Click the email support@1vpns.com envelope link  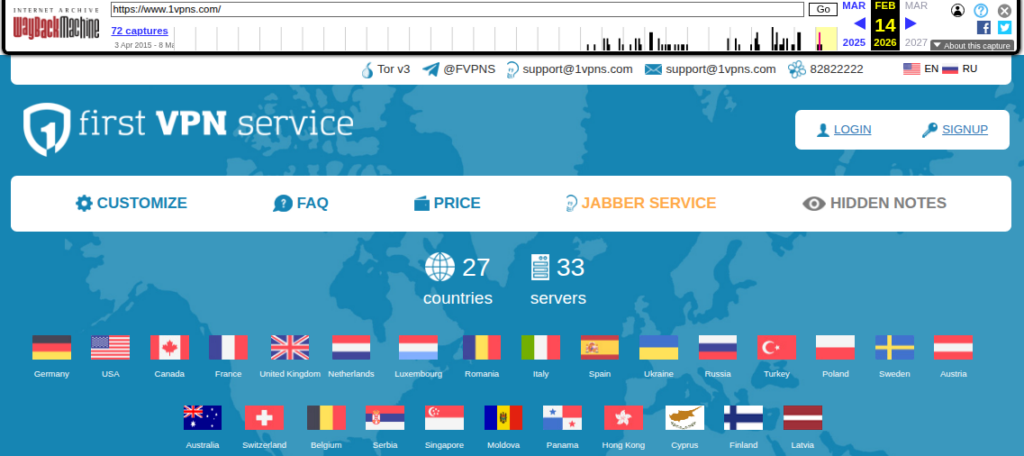pyautogui.click(x=710, y=69)
